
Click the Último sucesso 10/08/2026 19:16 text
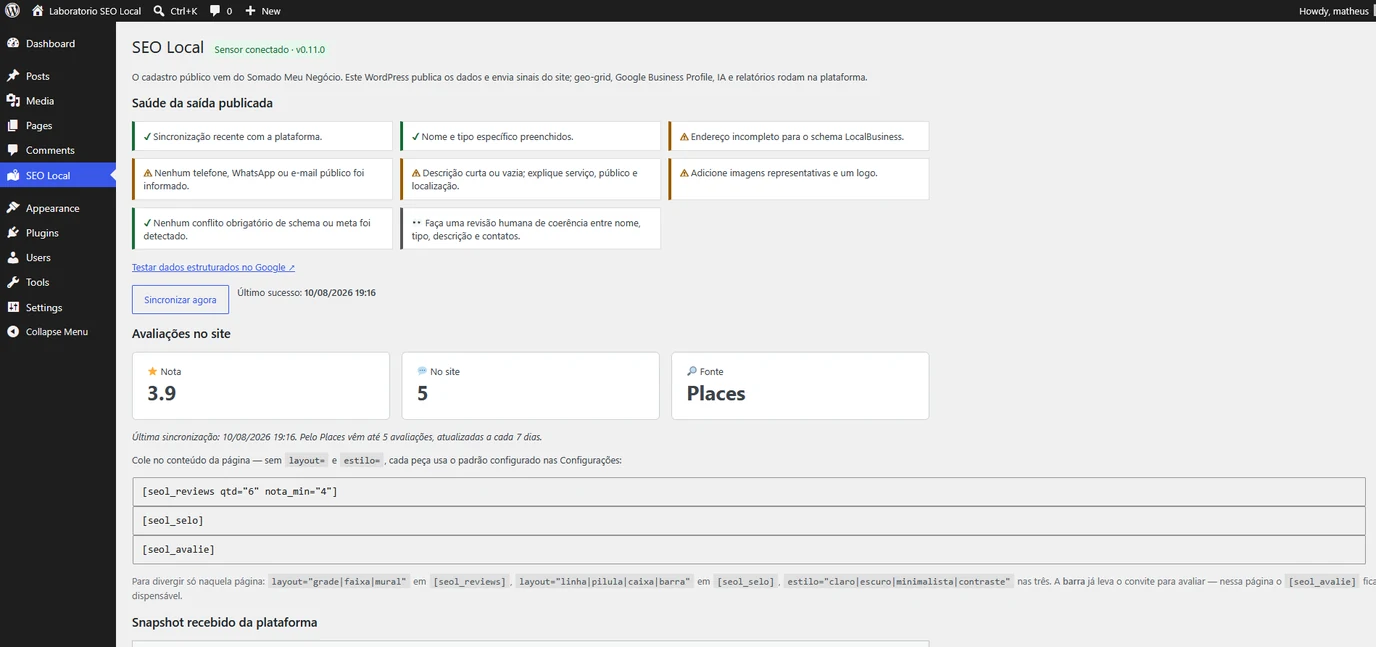(x=306, y=293)
